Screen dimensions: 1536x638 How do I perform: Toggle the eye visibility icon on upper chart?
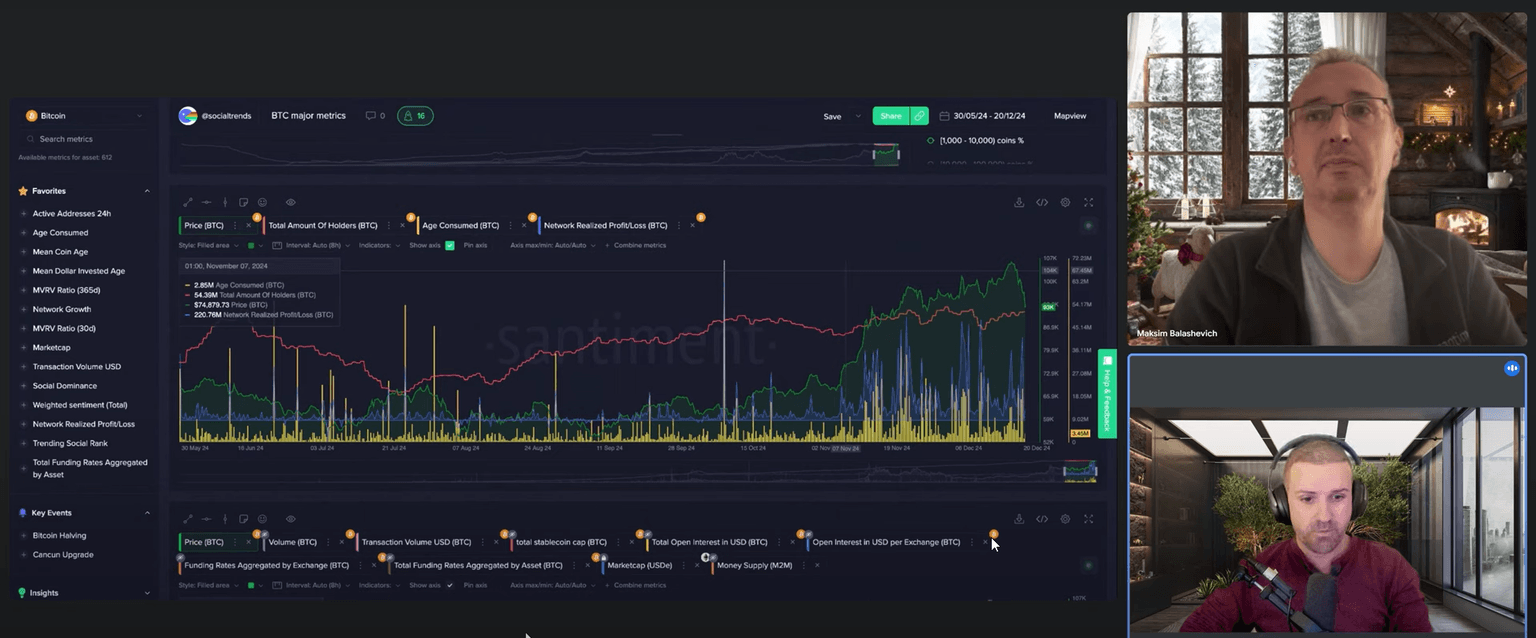pyautogui.click(x=291, y=202)
